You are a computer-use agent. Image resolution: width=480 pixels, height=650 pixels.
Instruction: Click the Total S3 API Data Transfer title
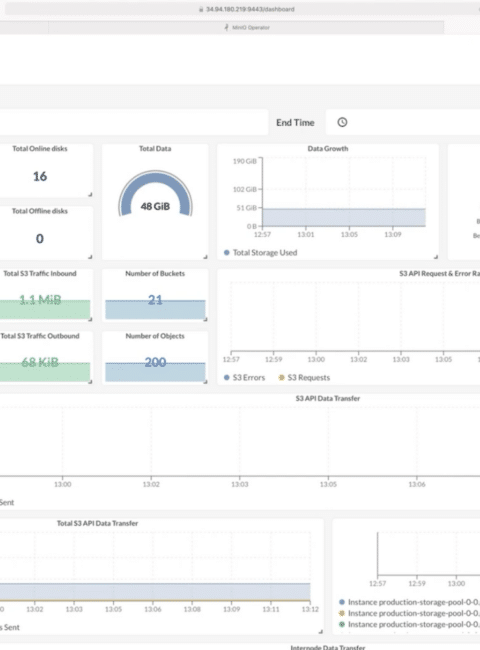click(x=97, y=523)
